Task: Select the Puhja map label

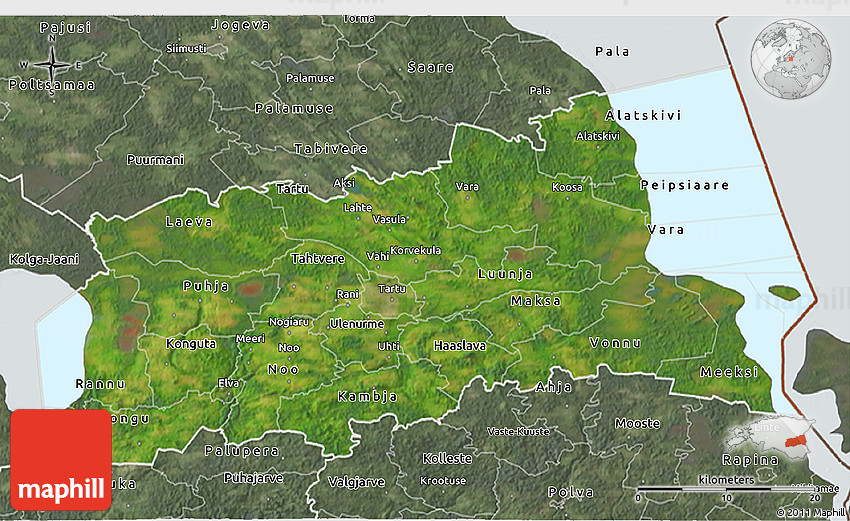Action: (x=206, y=286)
